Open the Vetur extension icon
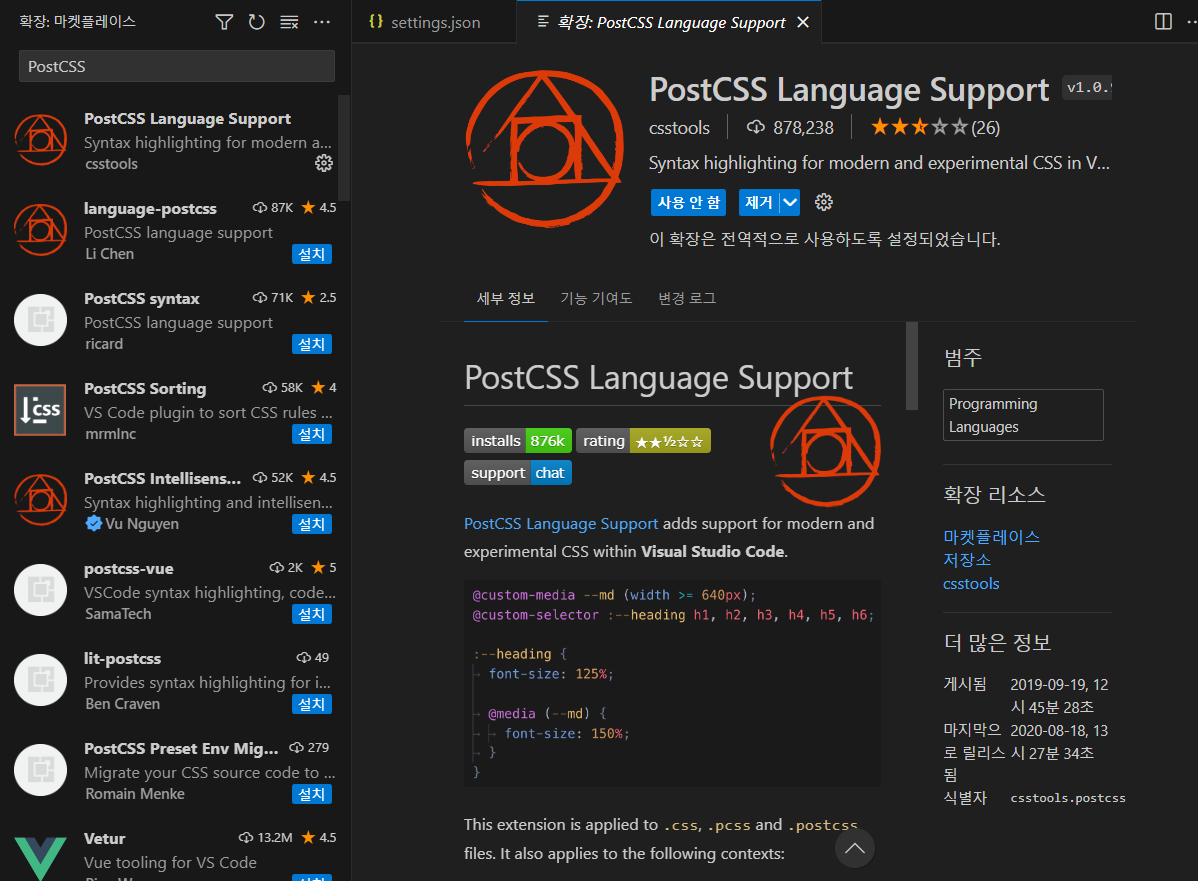1198x881 pixels. click(40, 857)
